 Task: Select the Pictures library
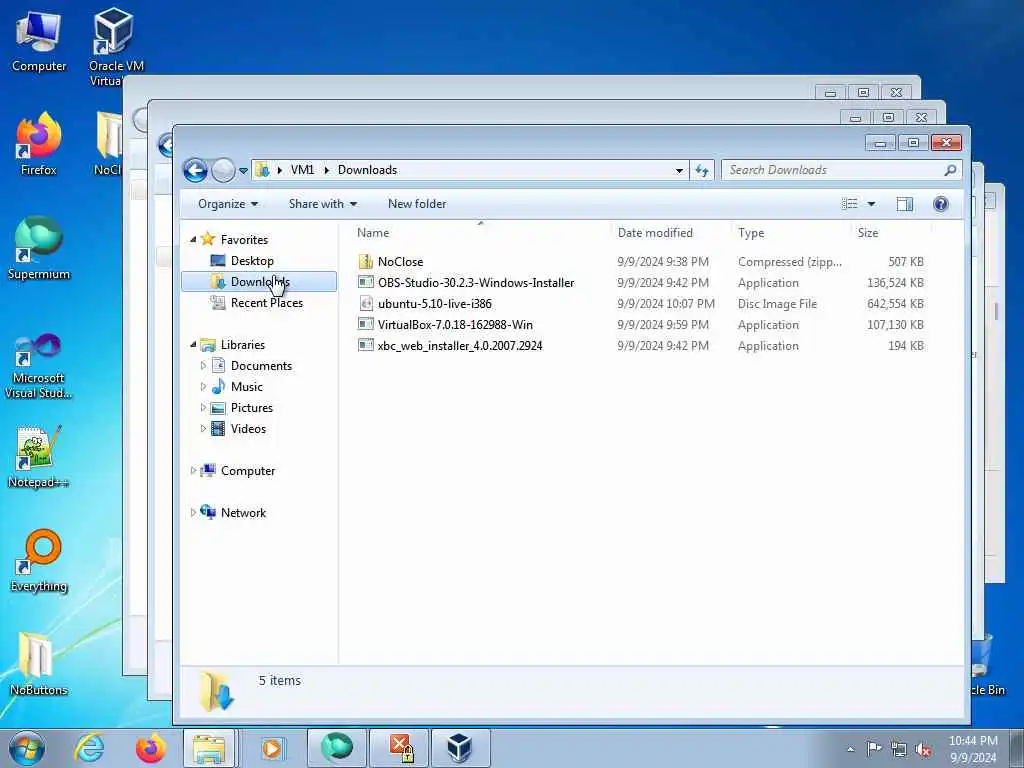251,408
